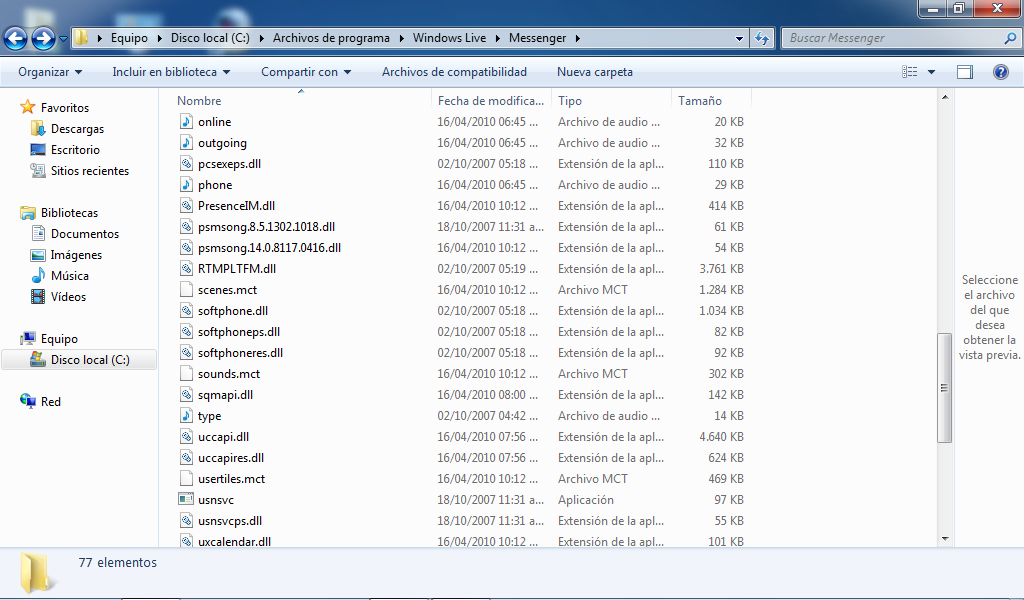Open the Compartir con menu
The image size is (1024, 600).
point(306,72)
